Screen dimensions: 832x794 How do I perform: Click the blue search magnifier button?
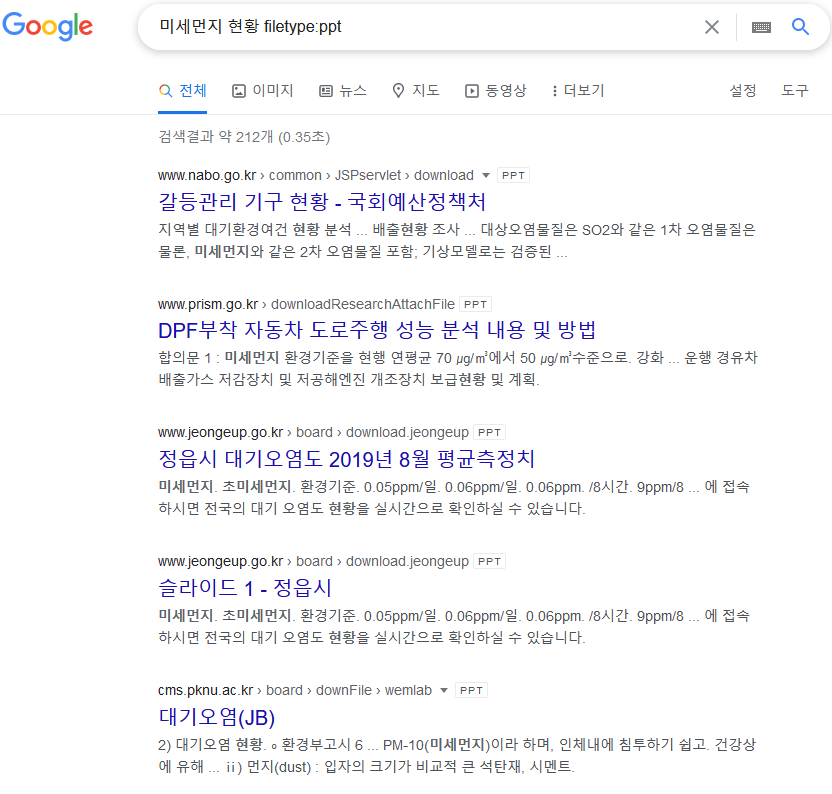point(800,26)
